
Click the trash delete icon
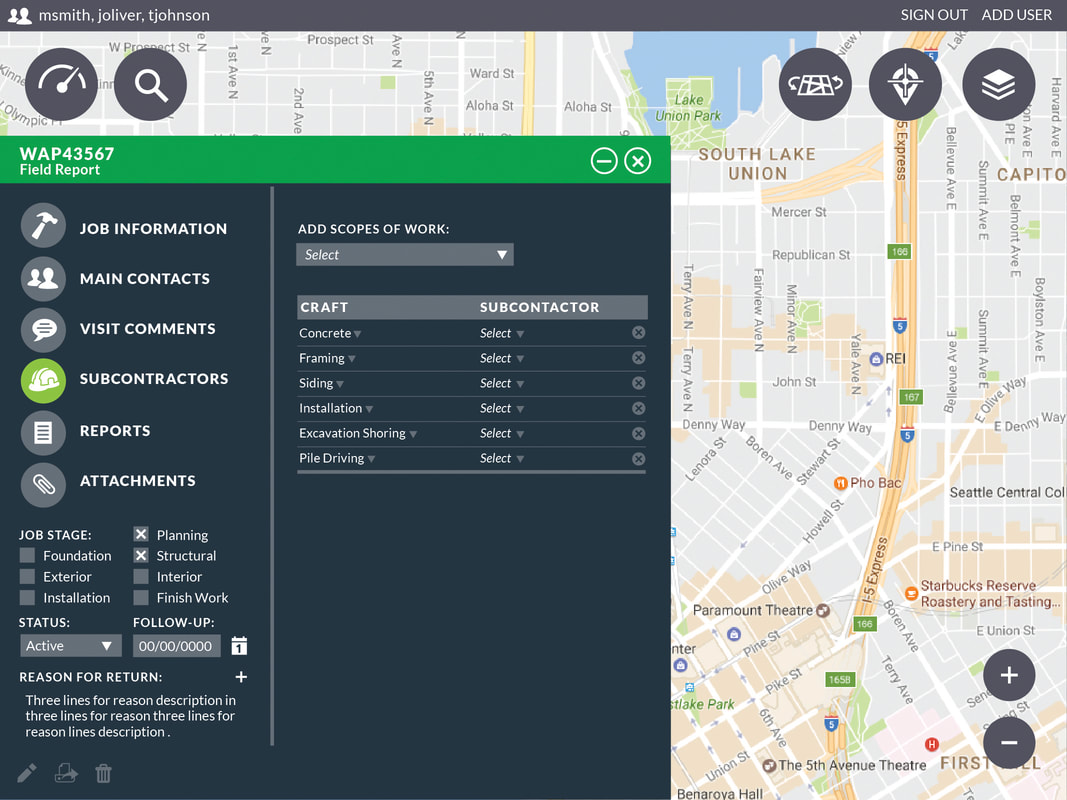point(103,773)
